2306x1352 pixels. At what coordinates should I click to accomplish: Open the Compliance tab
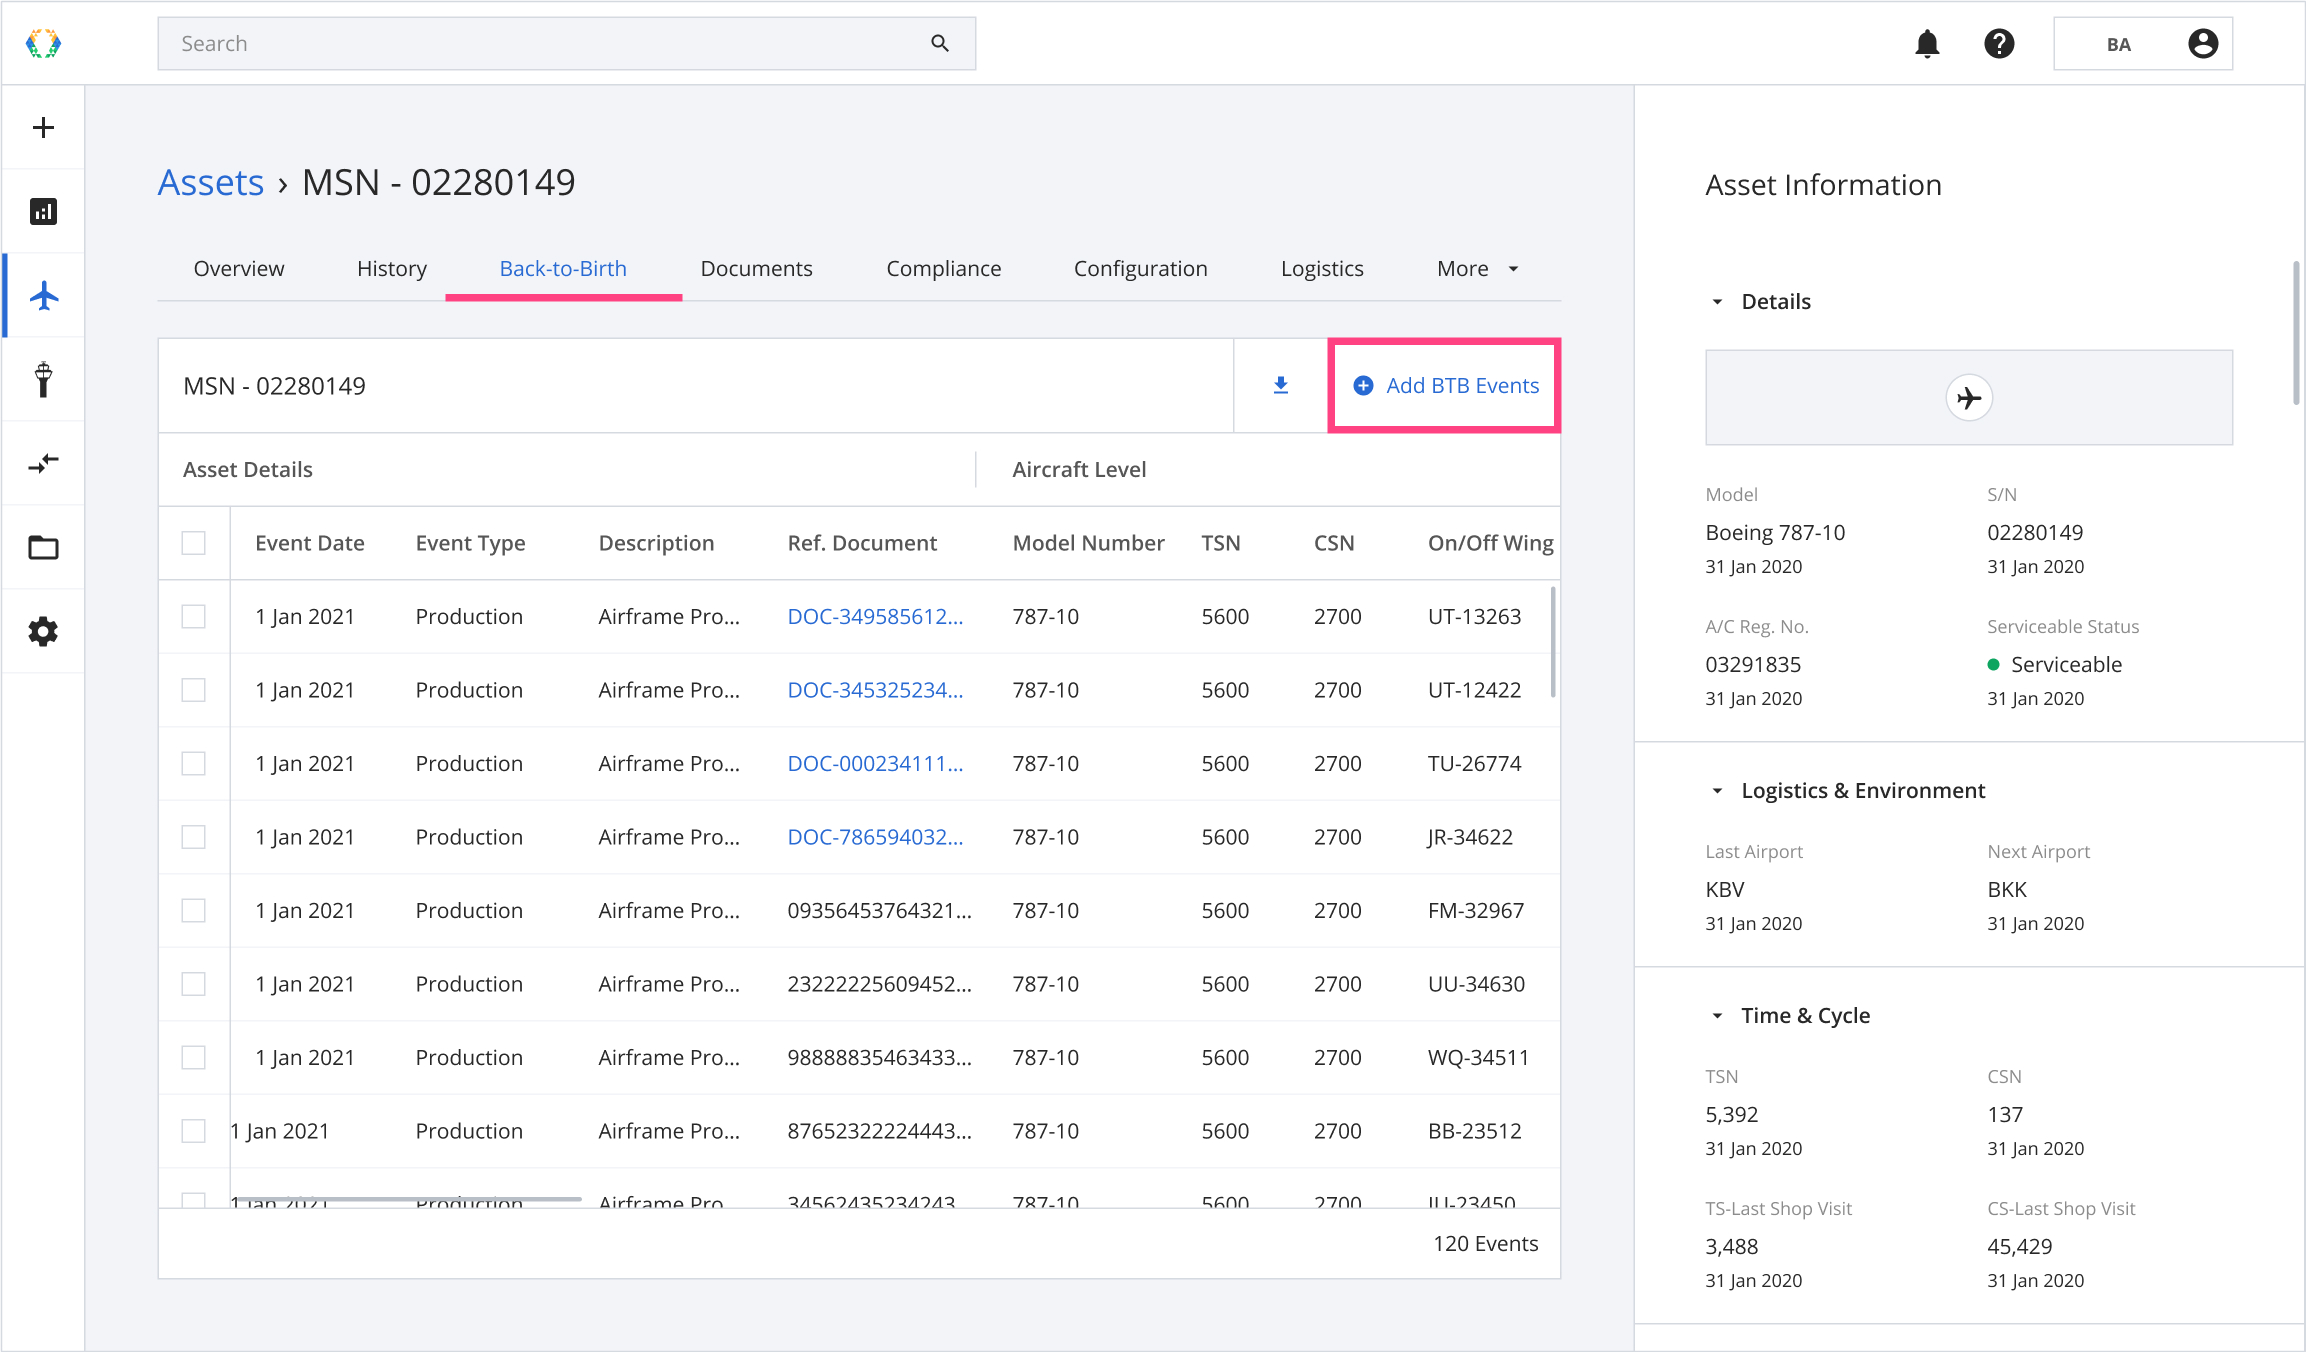pos(944,269)
